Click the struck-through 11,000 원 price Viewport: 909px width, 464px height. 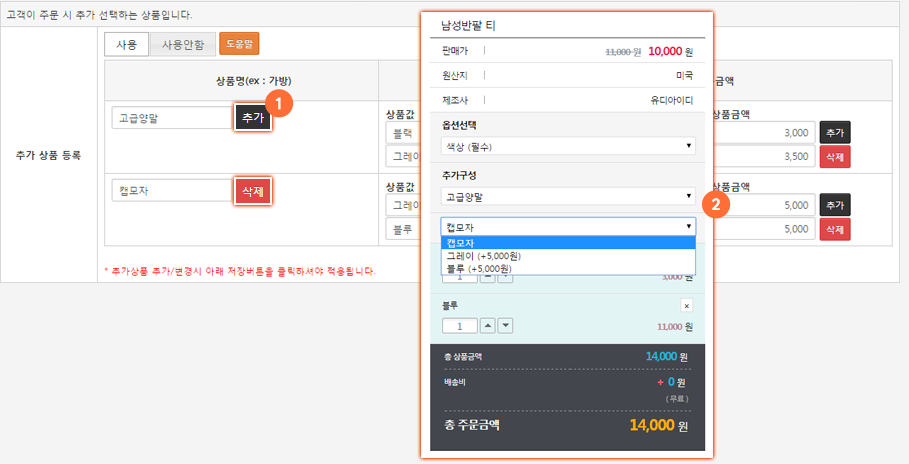pyautogui.click(x=623, y=52)
